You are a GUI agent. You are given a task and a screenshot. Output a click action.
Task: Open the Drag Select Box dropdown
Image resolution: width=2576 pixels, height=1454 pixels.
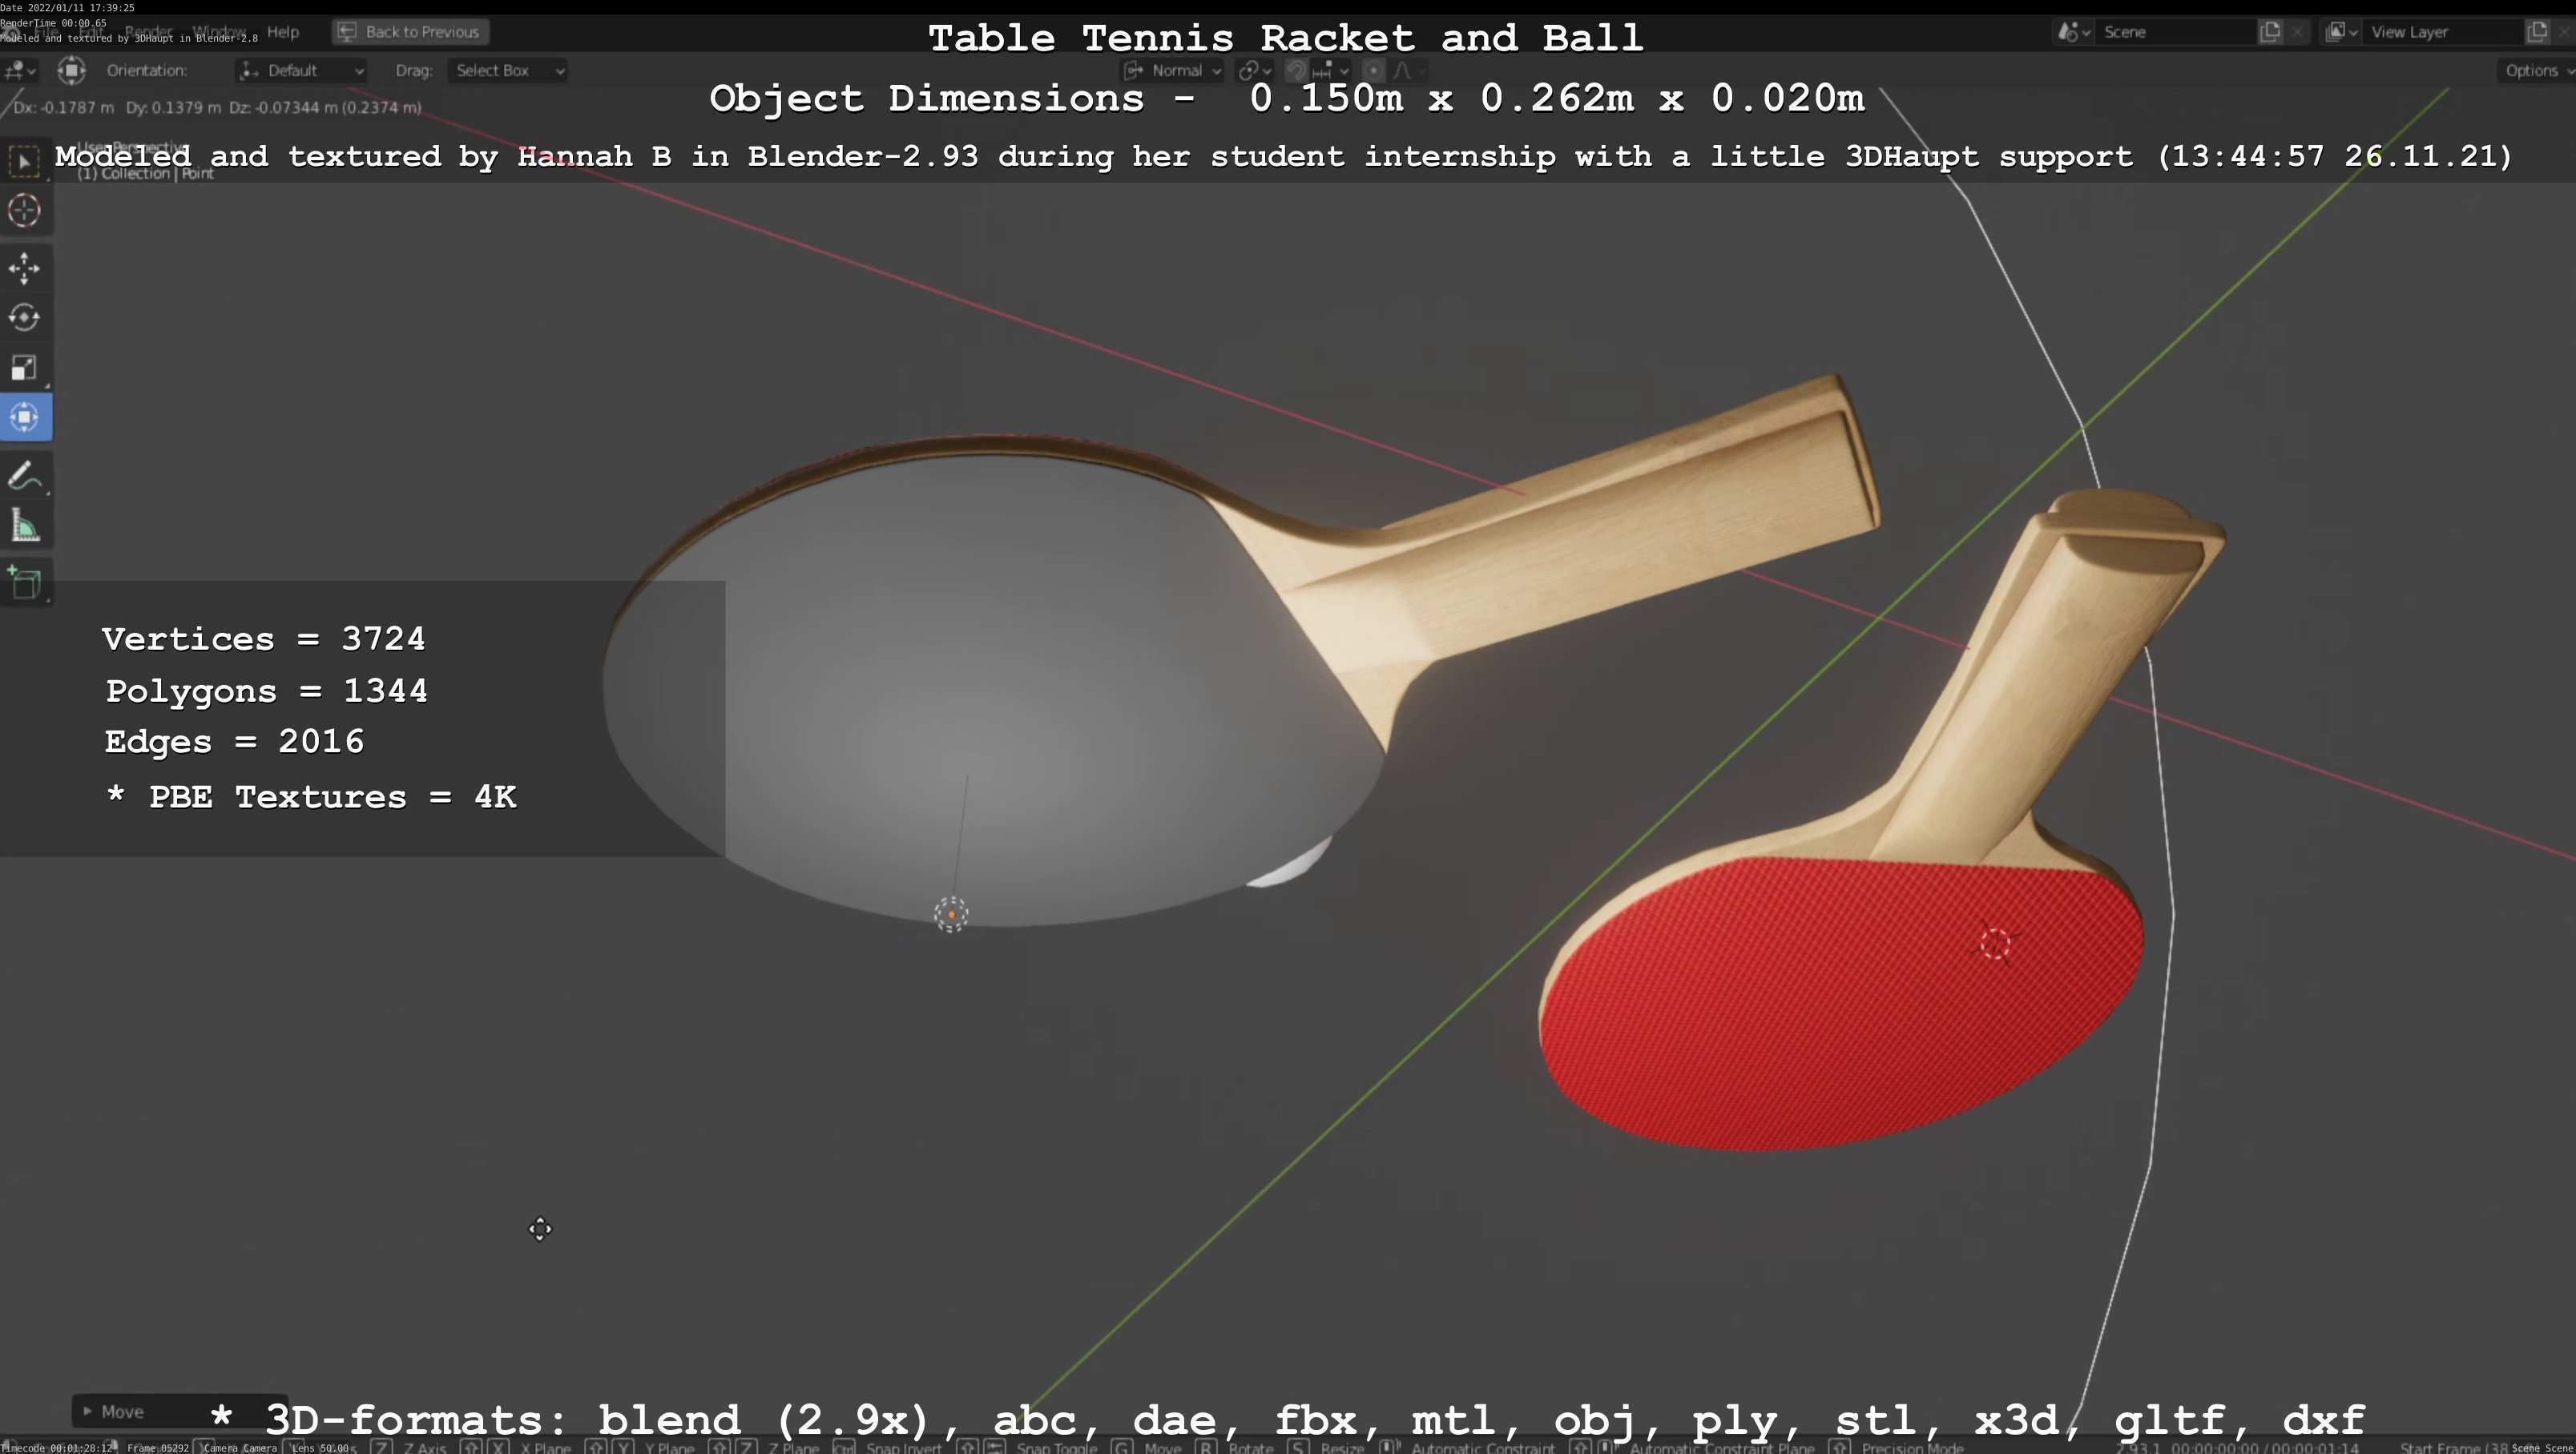coord(507,70)
